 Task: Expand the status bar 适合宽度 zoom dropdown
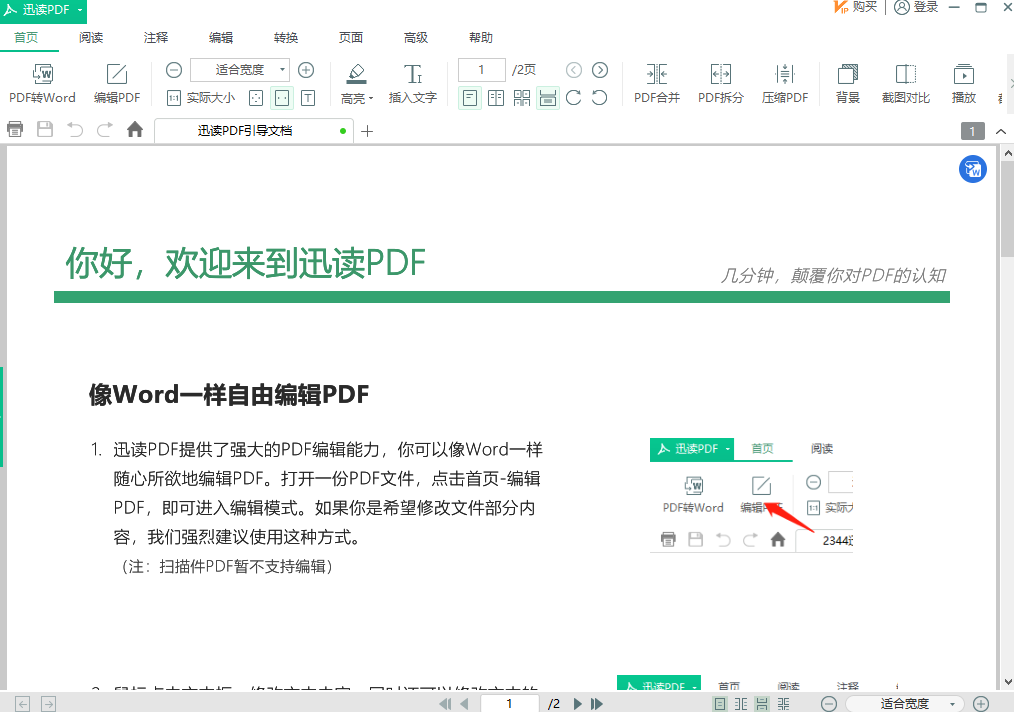(953, 704)
